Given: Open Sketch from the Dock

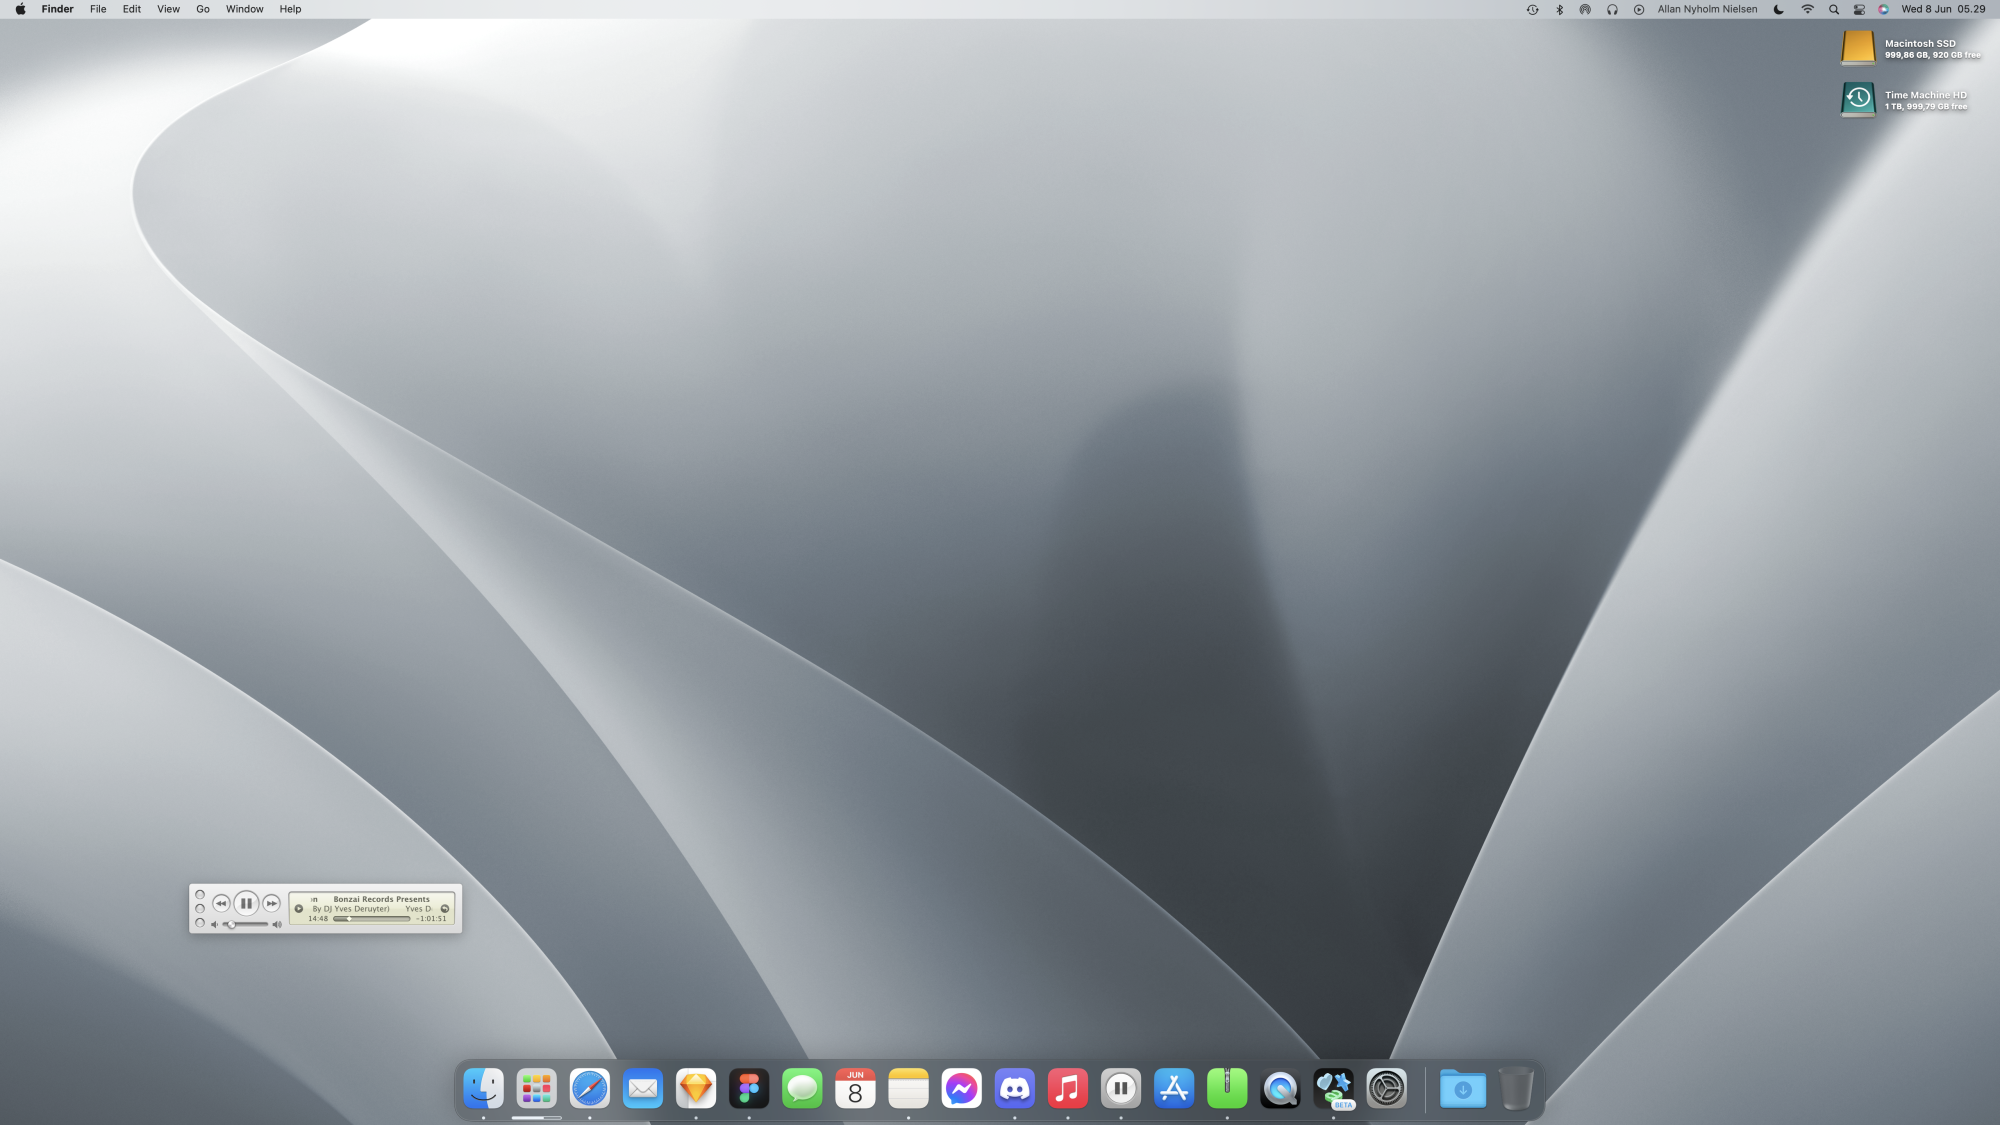Looking at the screenshot, I should pos(696,1088).
